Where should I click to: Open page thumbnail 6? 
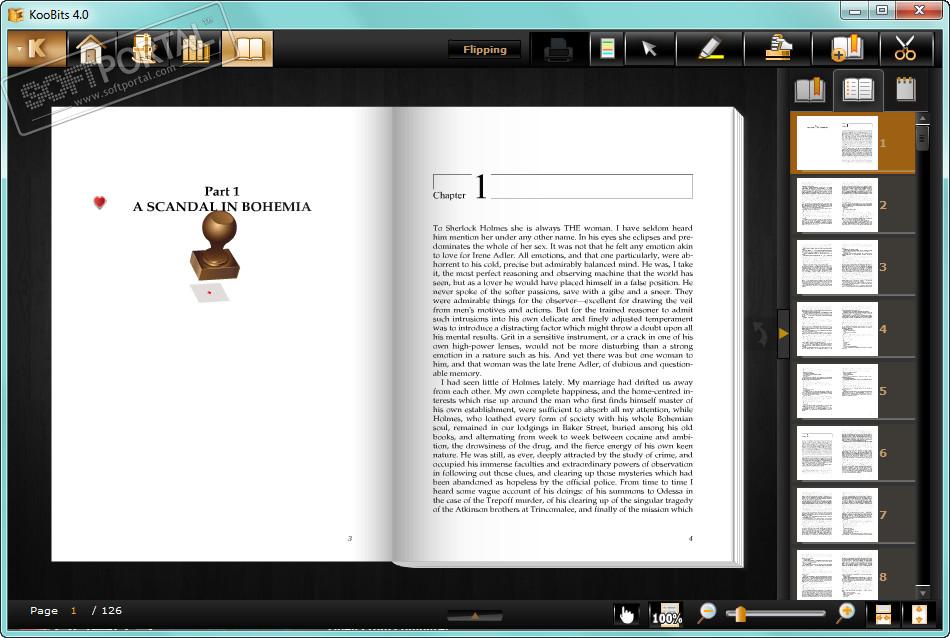(x=837, y=453)
